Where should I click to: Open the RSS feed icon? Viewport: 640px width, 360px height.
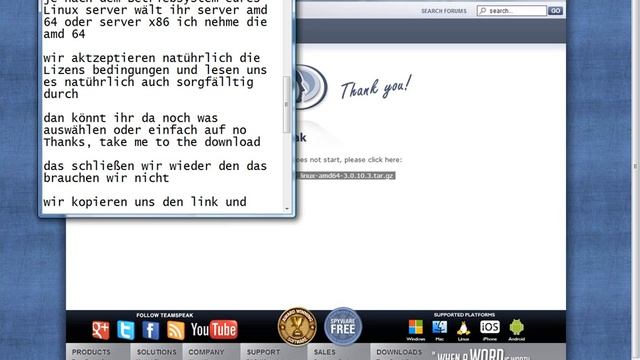(x=176, y=330)
